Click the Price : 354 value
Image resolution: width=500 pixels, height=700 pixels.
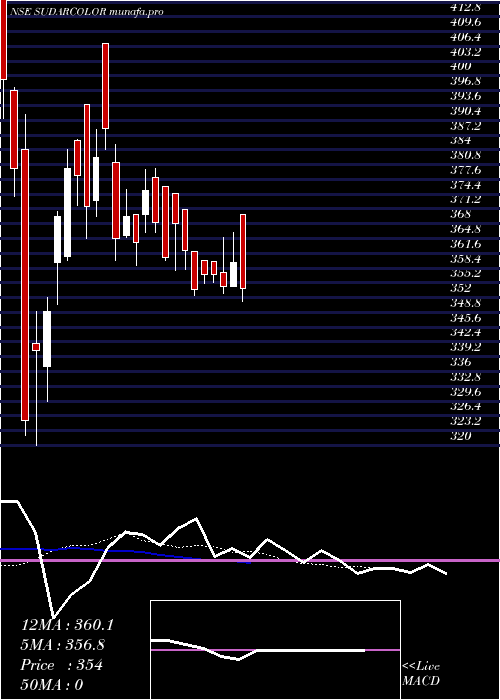[x=62, y=665]
